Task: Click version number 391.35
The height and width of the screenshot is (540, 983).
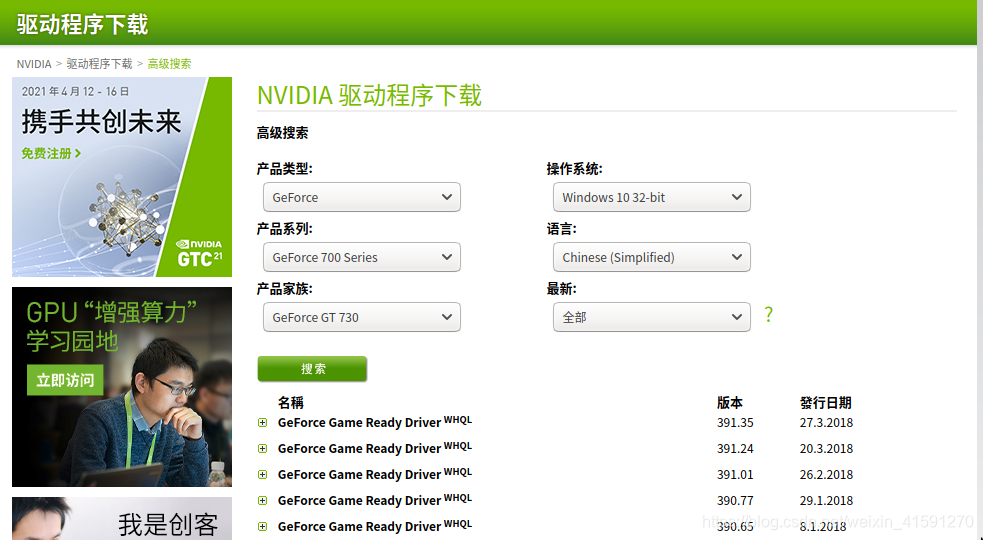Action: [735, 423]
